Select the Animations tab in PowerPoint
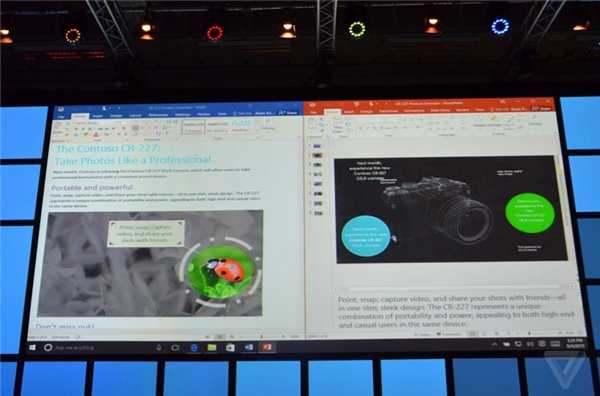Screen dimensions: 600x396 point(414,111)
